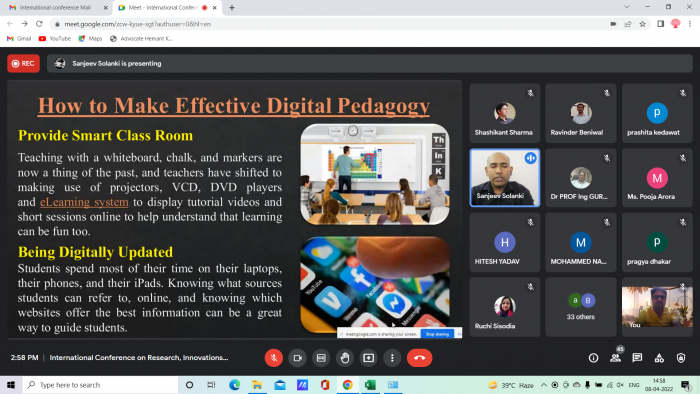700x394 pixels.
Task: Open the present now screen-share icon
Action: point(368,358)
